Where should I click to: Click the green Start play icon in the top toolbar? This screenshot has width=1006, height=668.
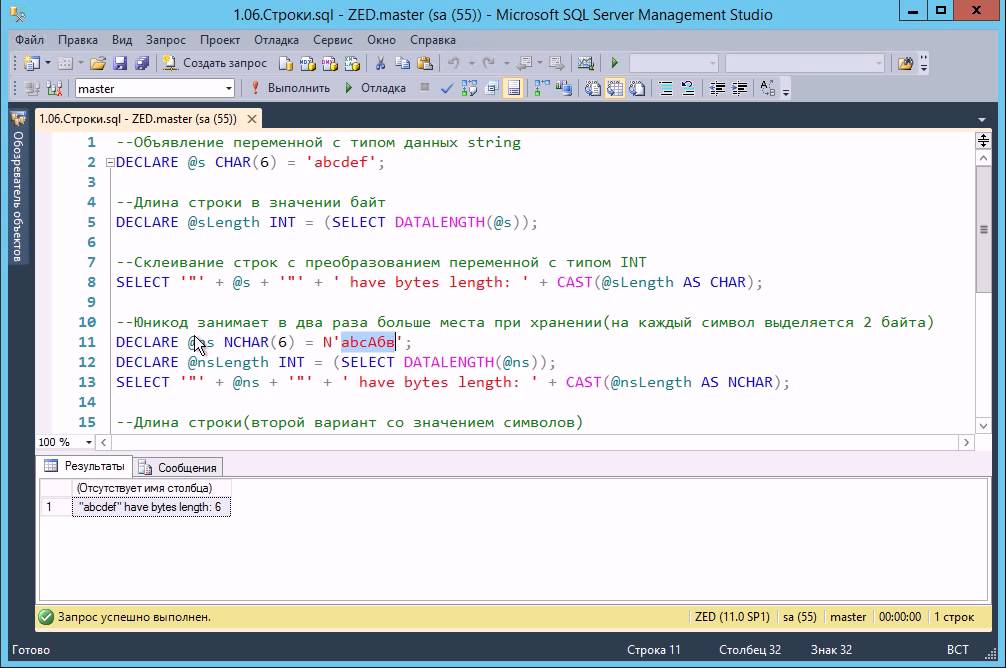[615, 63]
